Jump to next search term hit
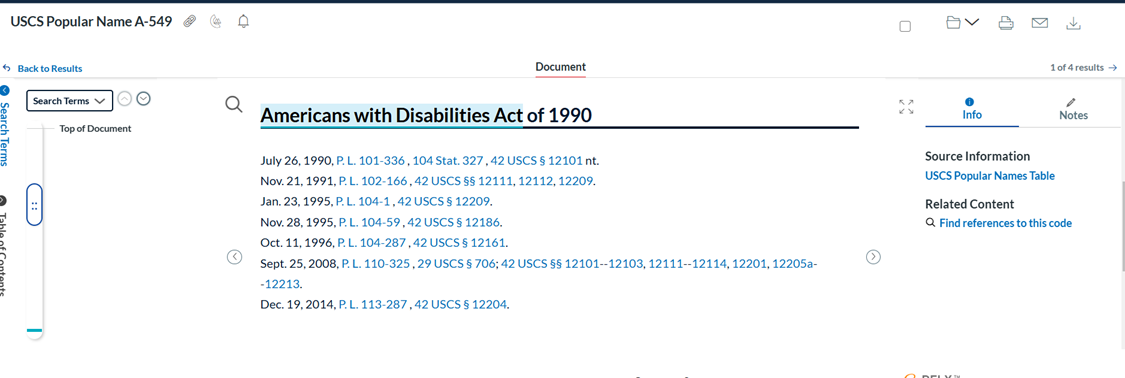Viewport: 1125px width, 378px height. coord(143,99)
